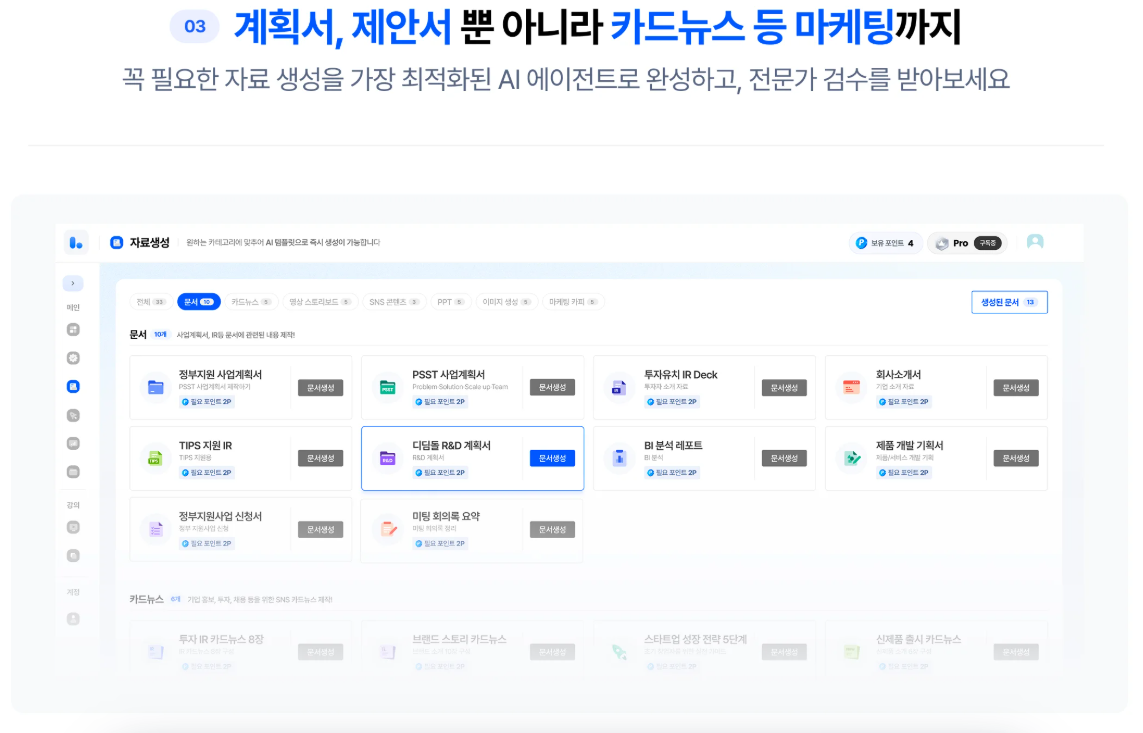Click the 필요 포인트 2P badge on 회사소개서

[904, 401]
